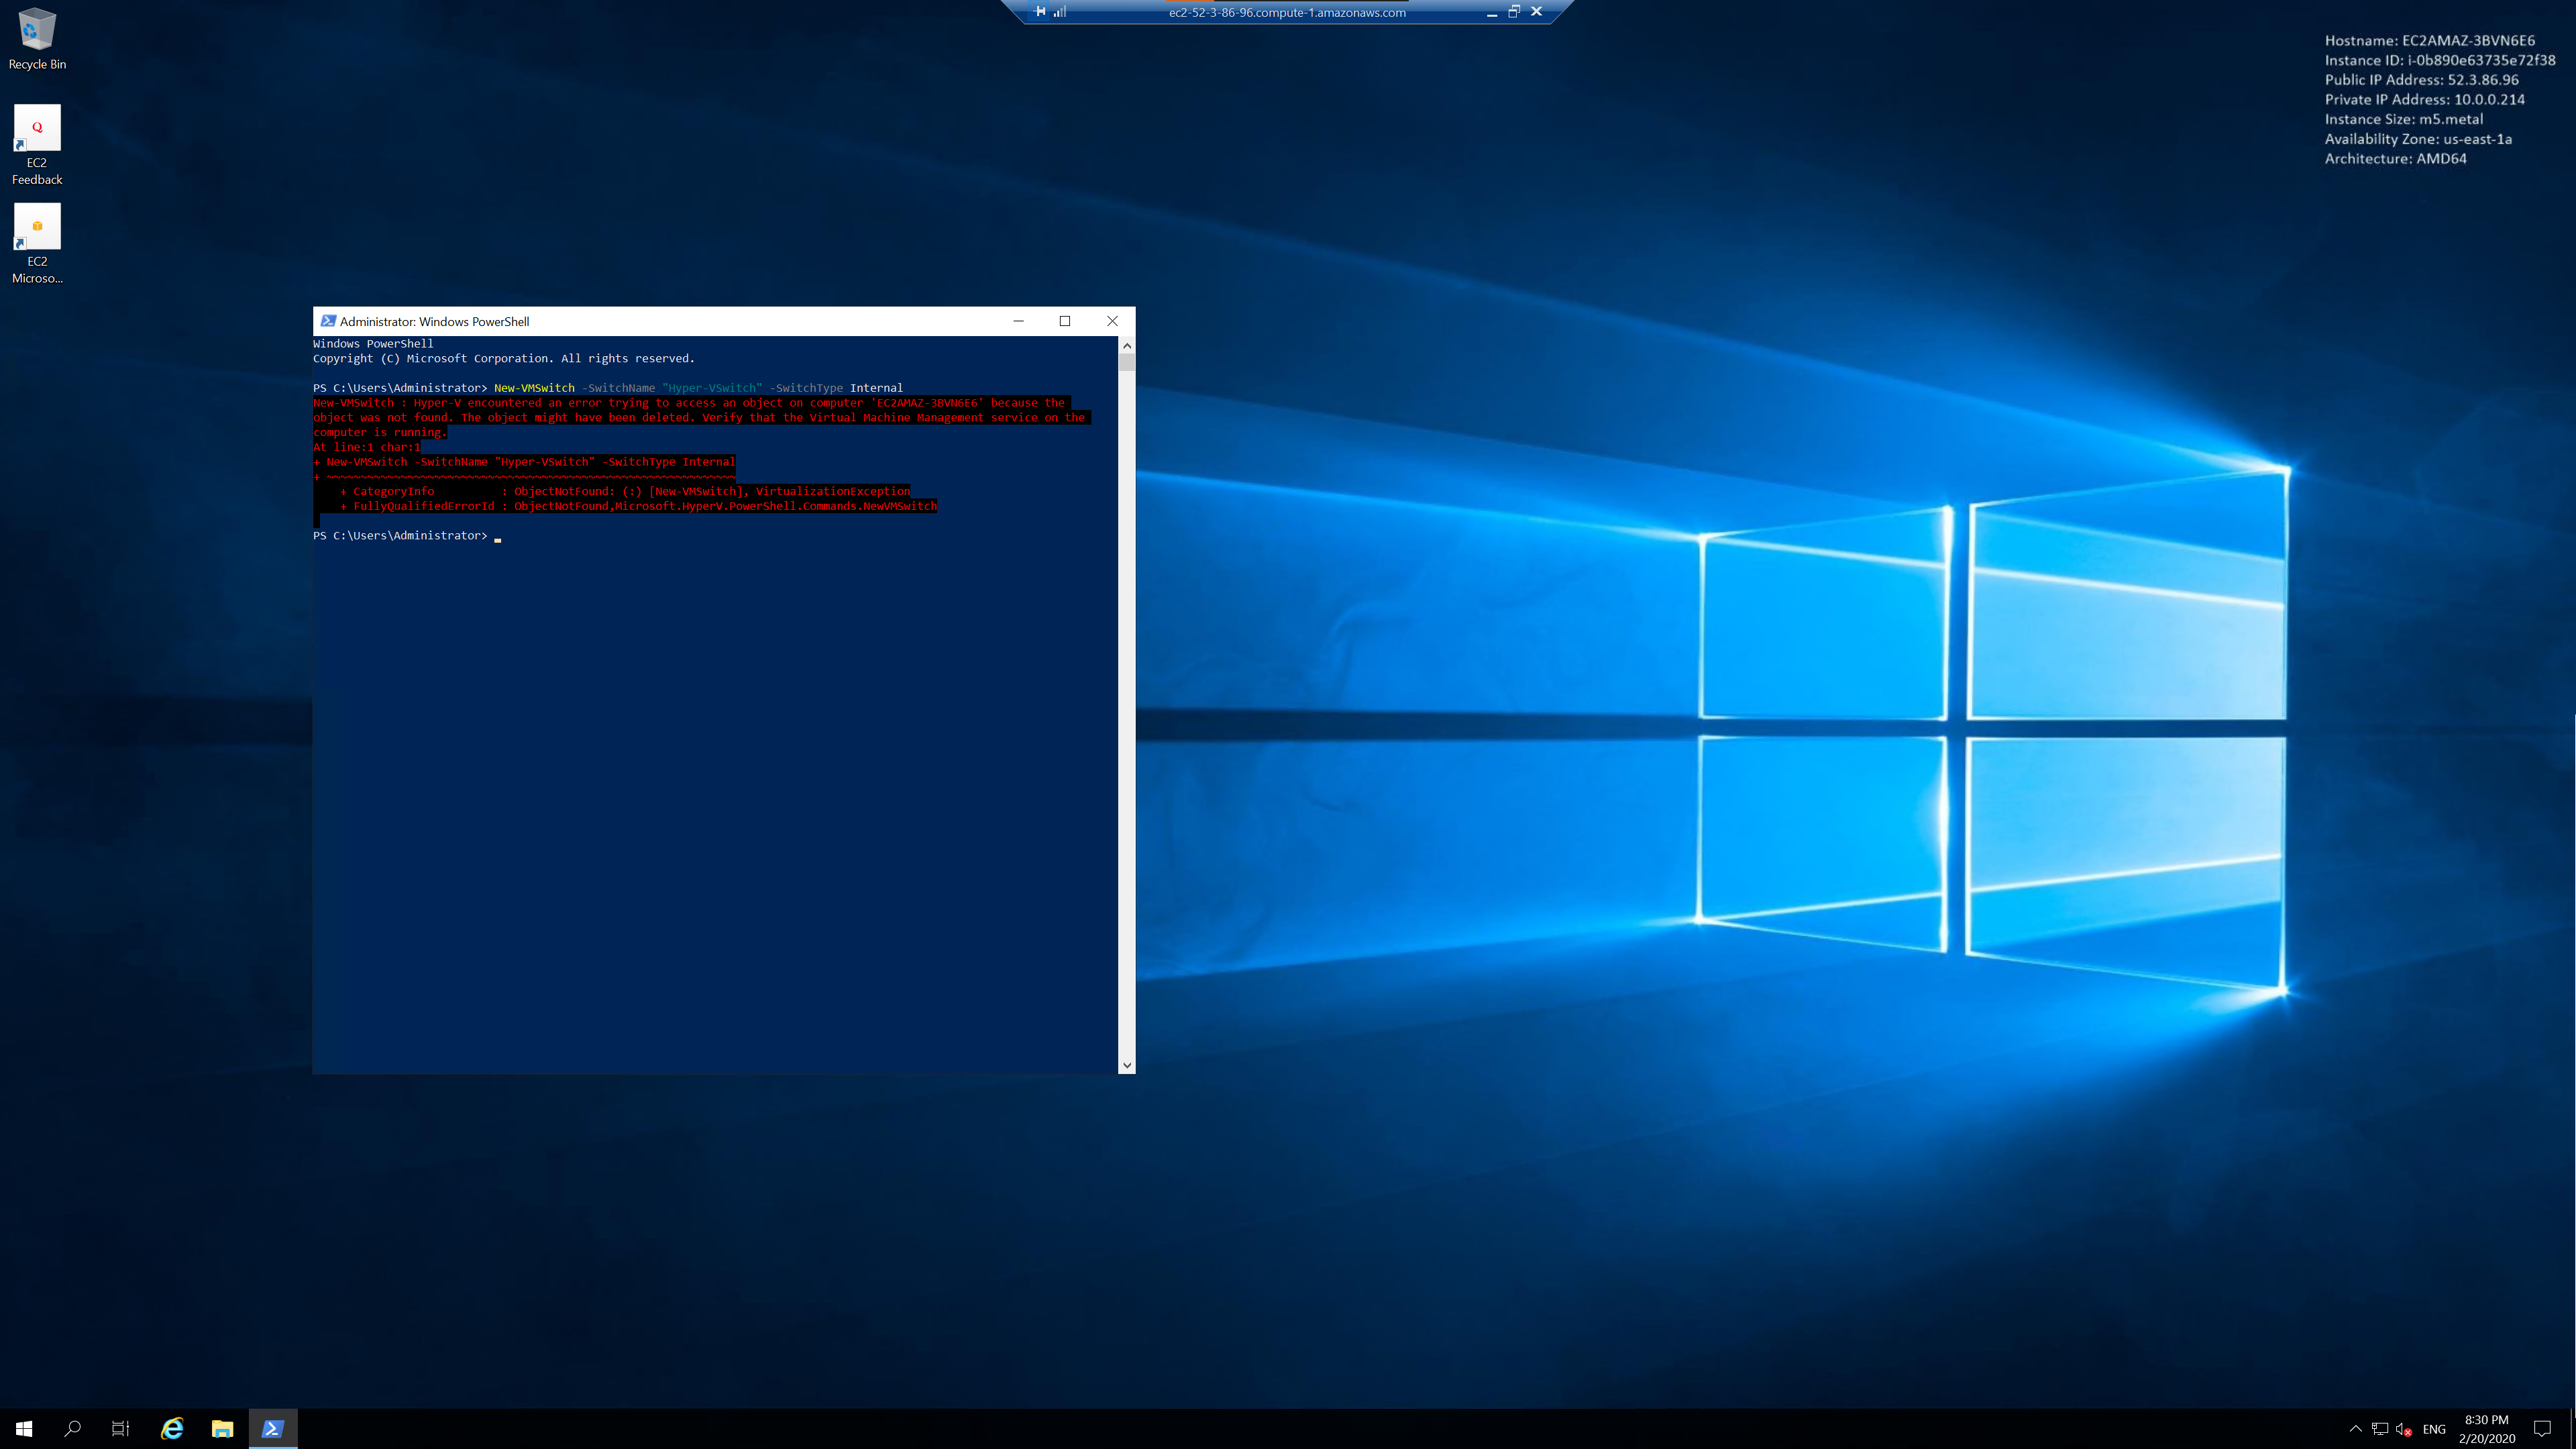This screenshot has width=2576, height=1449.
Task: Click the muted speaker tray icon
Action: pos(2404,1429)
